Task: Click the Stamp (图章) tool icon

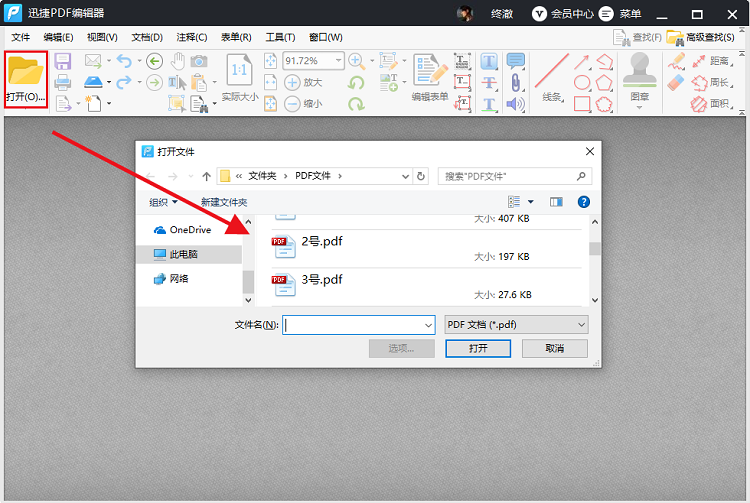Action: (640, 72)
